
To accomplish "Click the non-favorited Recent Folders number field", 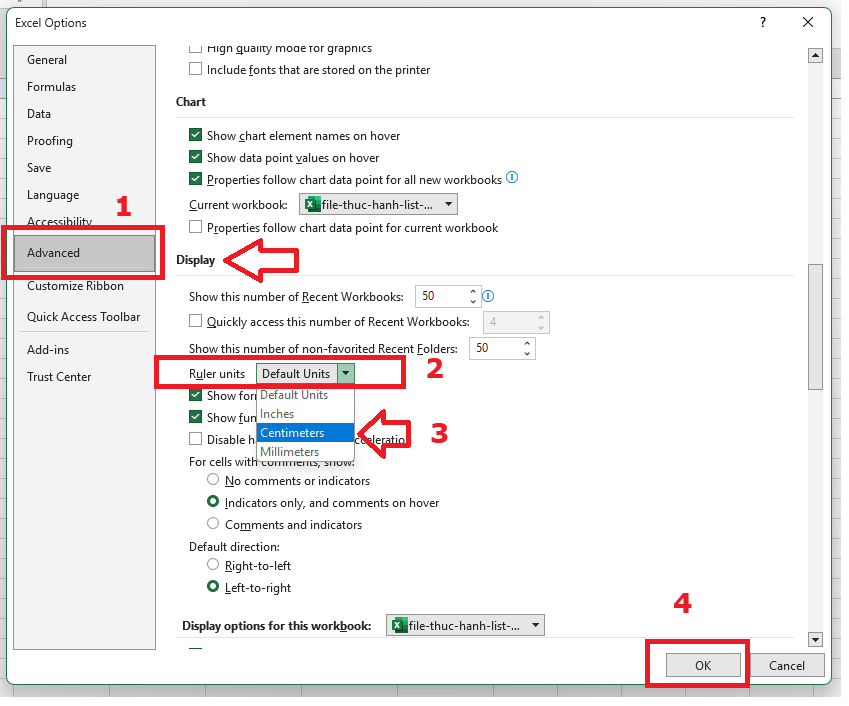I will [x=497, y=349].
